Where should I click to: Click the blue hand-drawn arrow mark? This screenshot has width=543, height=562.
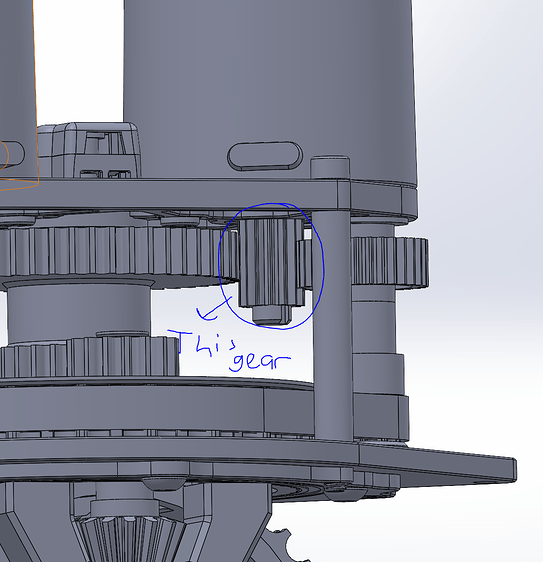point(214,309)
